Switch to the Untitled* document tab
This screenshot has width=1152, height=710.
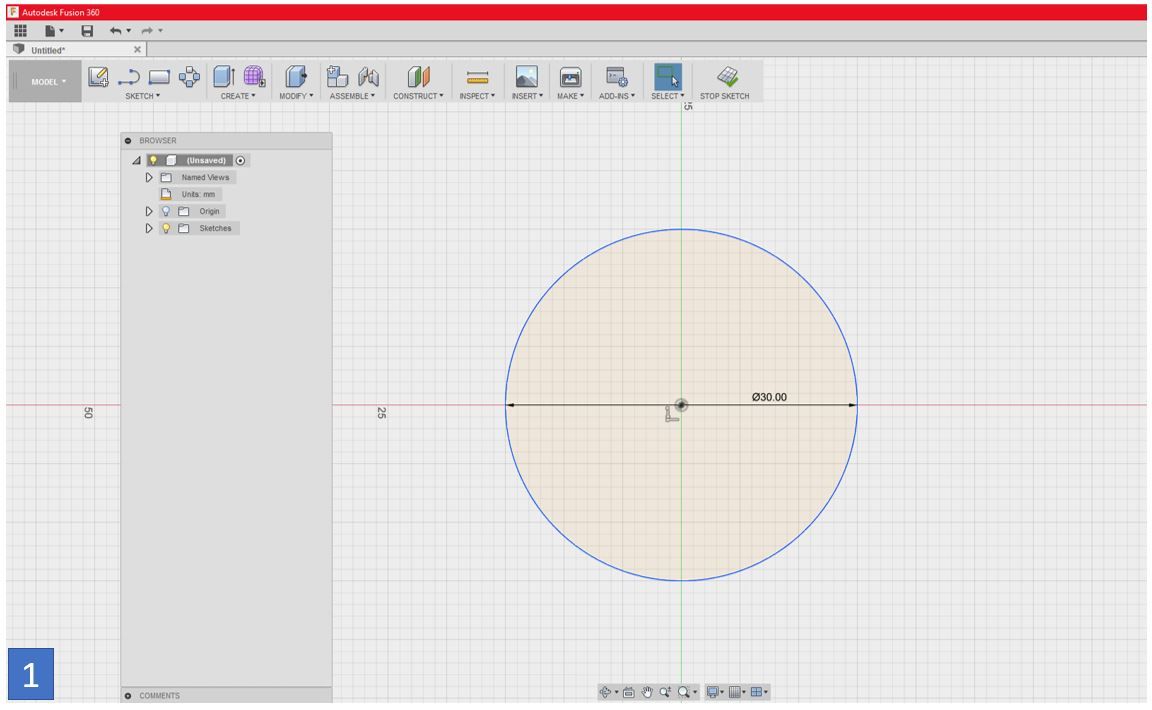pyautogui.click(x=48, y=50)
